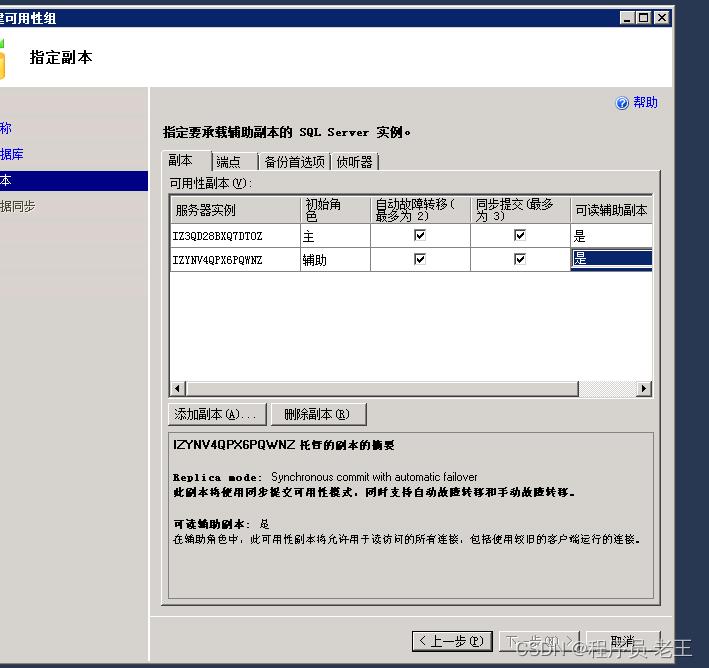The width and height of the screenshot is (709, 668).
Task: Open the 备份首选项 tab
Action: click(294, 162)
